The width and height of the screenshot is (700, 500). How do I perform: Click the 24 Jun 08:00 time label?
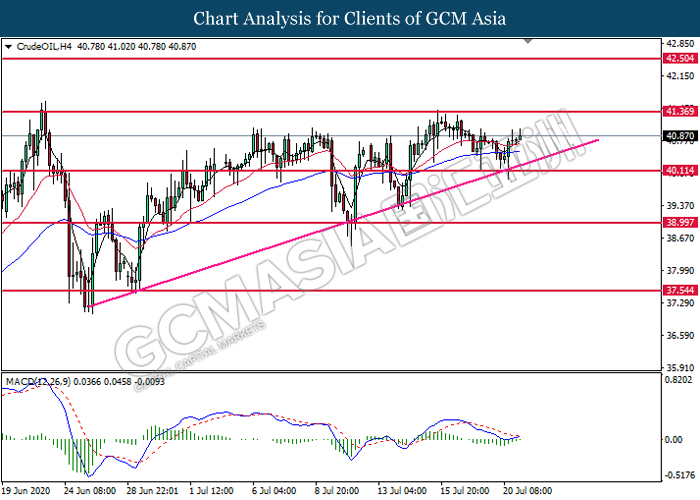pos(90,491)
